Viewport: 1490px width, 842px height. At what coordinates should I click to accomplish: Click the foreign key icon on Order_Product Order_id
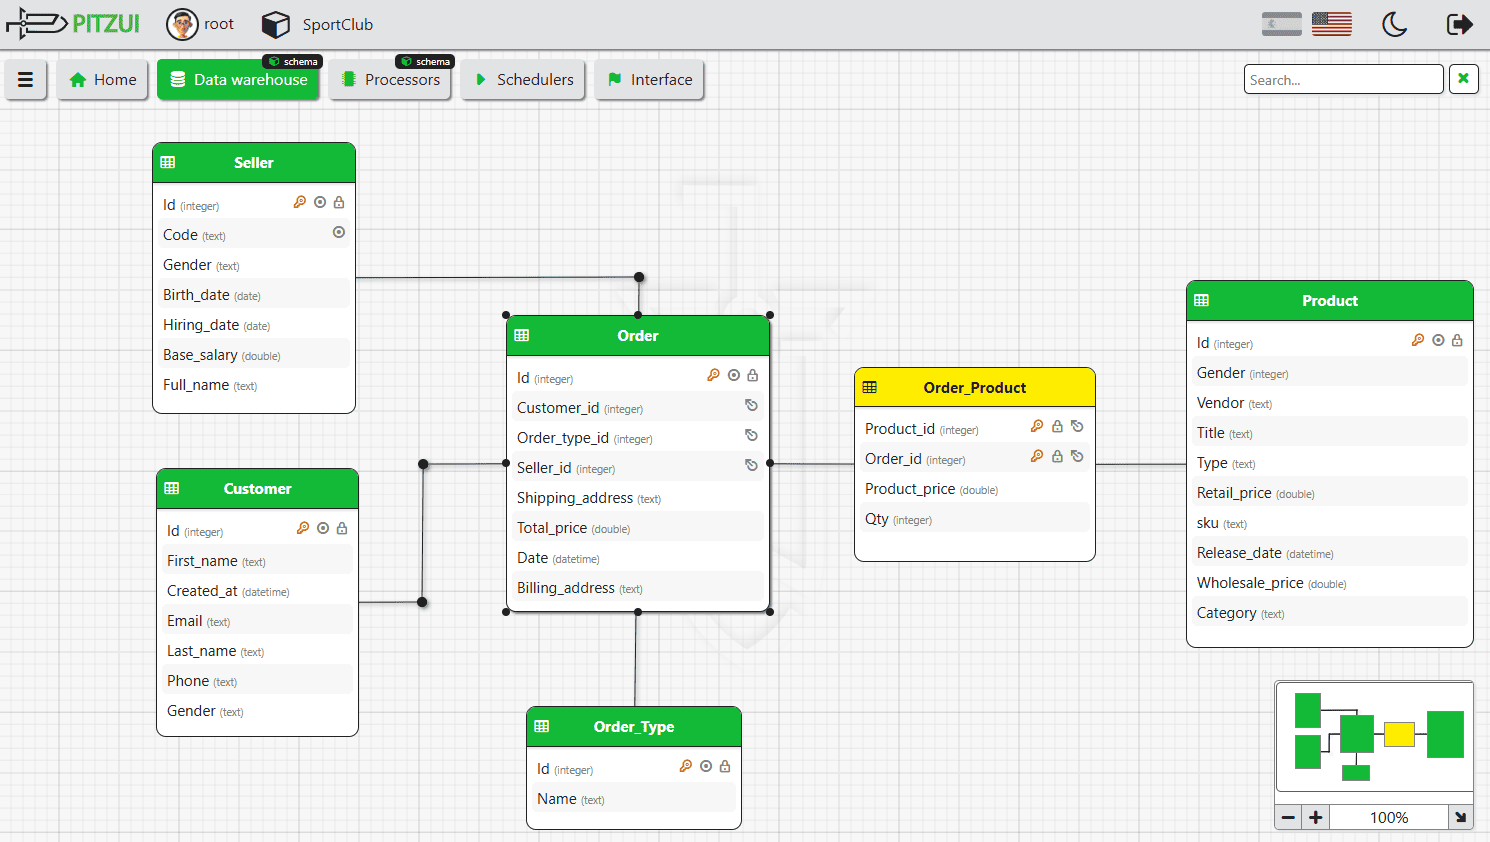[x=1077, y=456]
